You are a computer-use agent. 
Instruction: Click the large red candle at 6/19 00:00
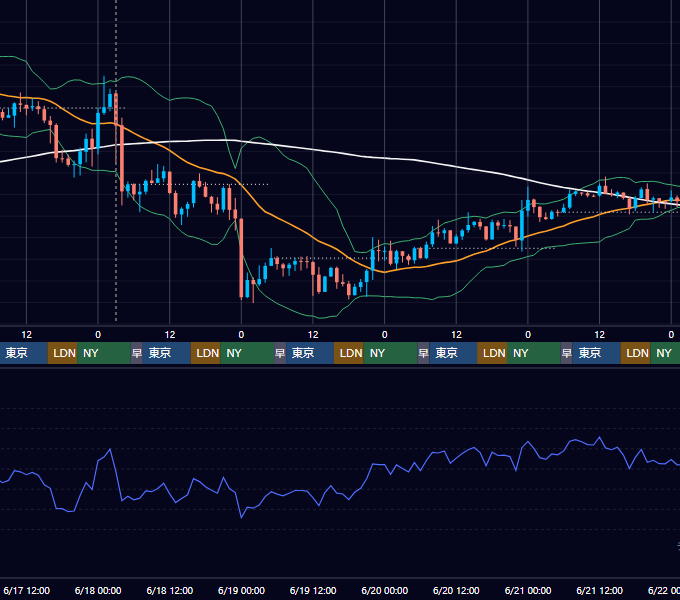coord(241,258)
